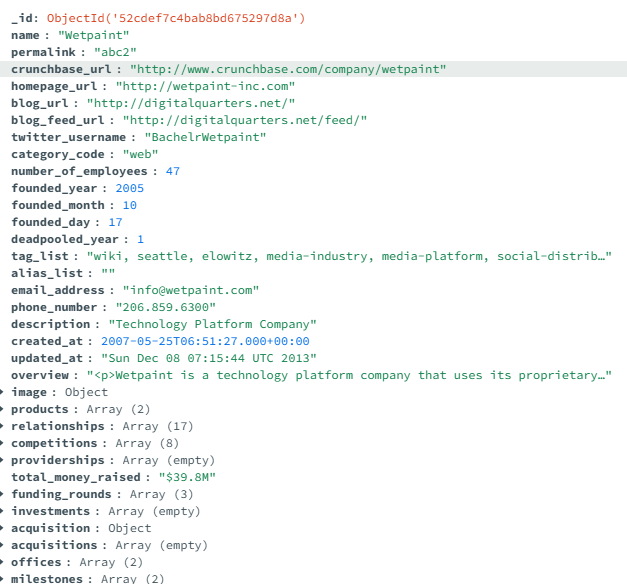The image size is (627, 584).
Task: Expand the funding_rounds array
Action: [4, 494]
